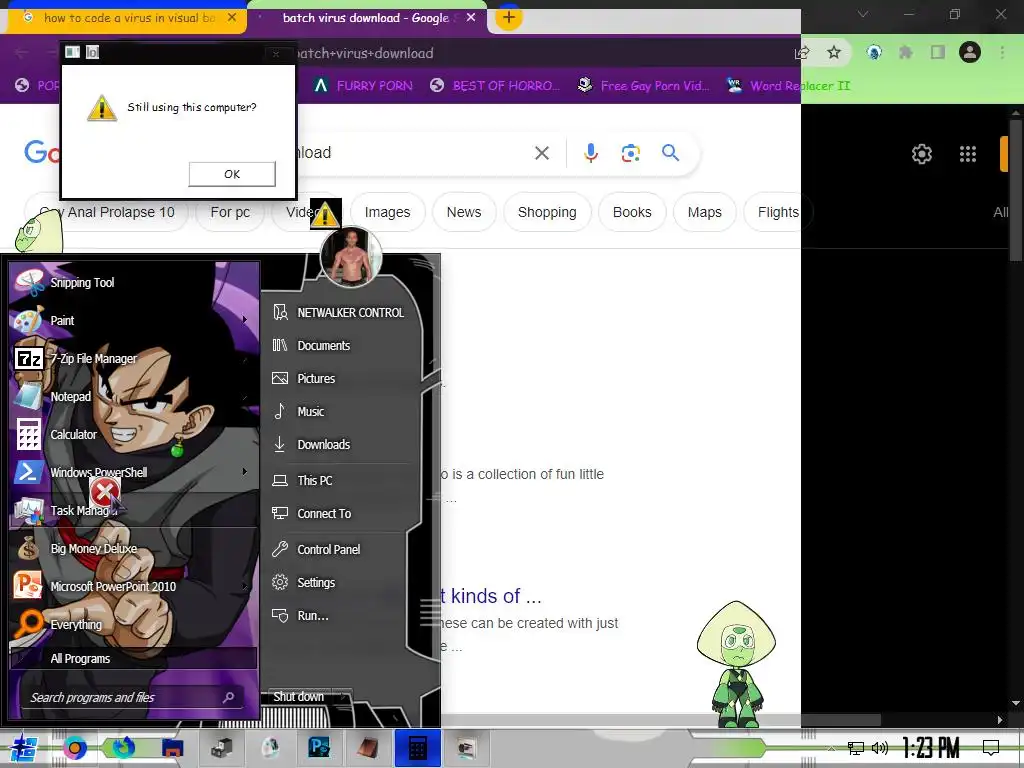Open the notification center icon
This screenshot has height=768, width=1024.
(x=991, y=748)
